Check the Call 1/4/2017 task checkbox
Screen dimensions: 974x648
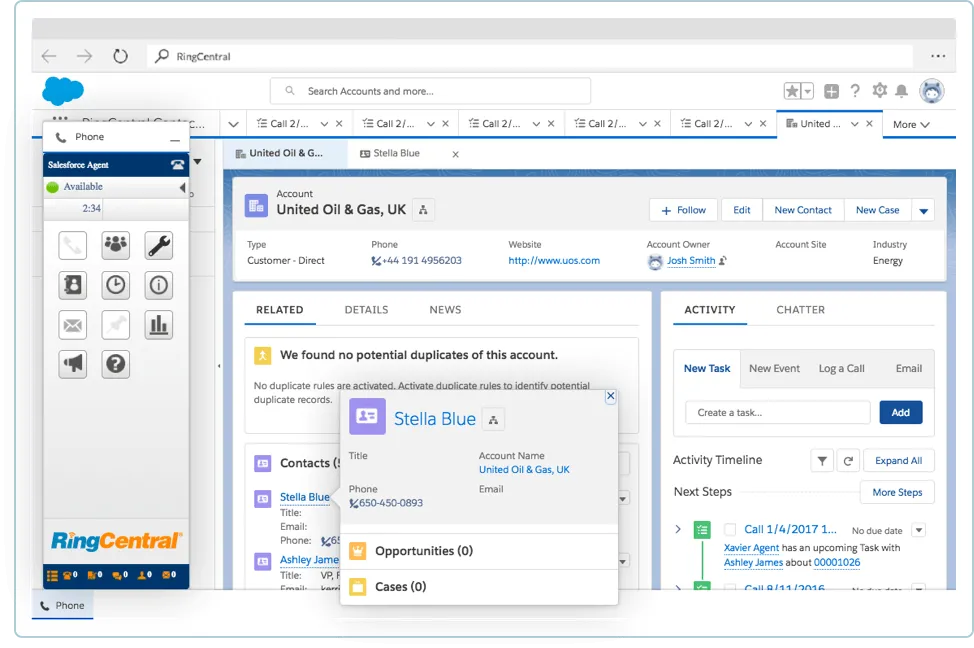(730, 530)
